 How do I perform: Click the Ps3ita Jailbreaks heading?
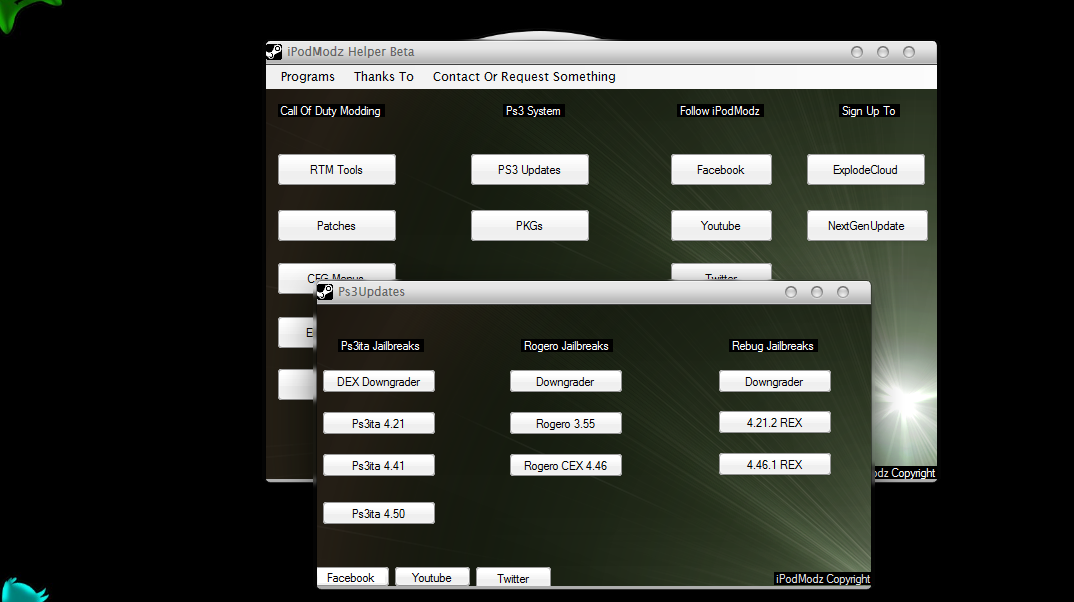pyautogui.click(x=380, y=346)
